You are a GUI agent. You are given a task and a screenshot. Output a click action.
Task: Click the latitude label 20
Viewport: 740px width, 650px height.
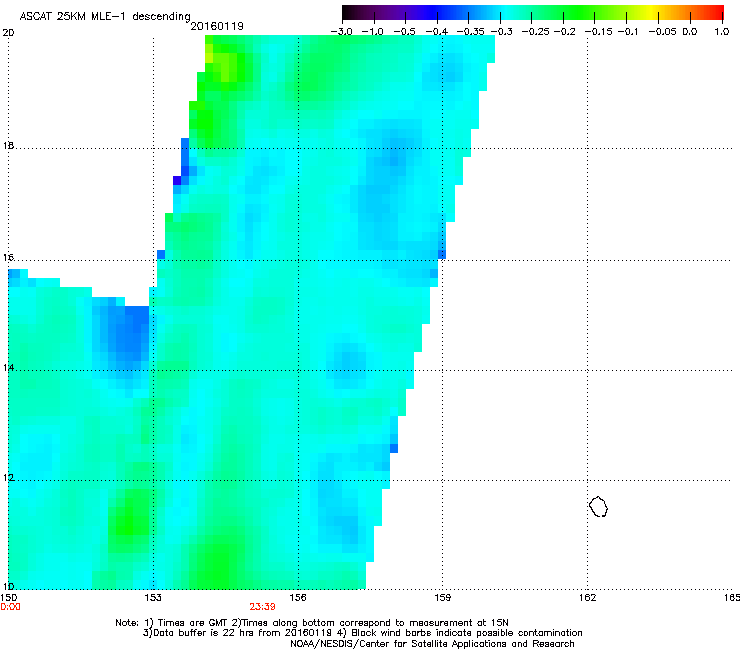pos(8,33)
